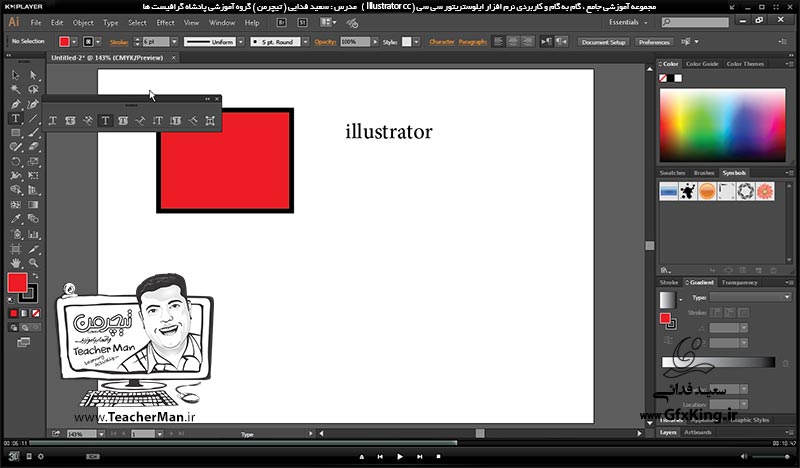The height and width of the screenshot is (468, 800).
Task: Select the Type tool in main toolbar
Action: tap(15, 118)
